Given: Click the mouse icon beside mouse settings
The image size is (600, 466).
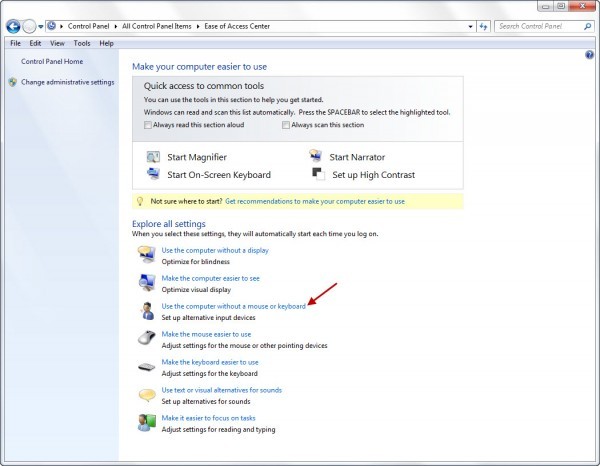Looking at the screenshot, I should (146, 338).
